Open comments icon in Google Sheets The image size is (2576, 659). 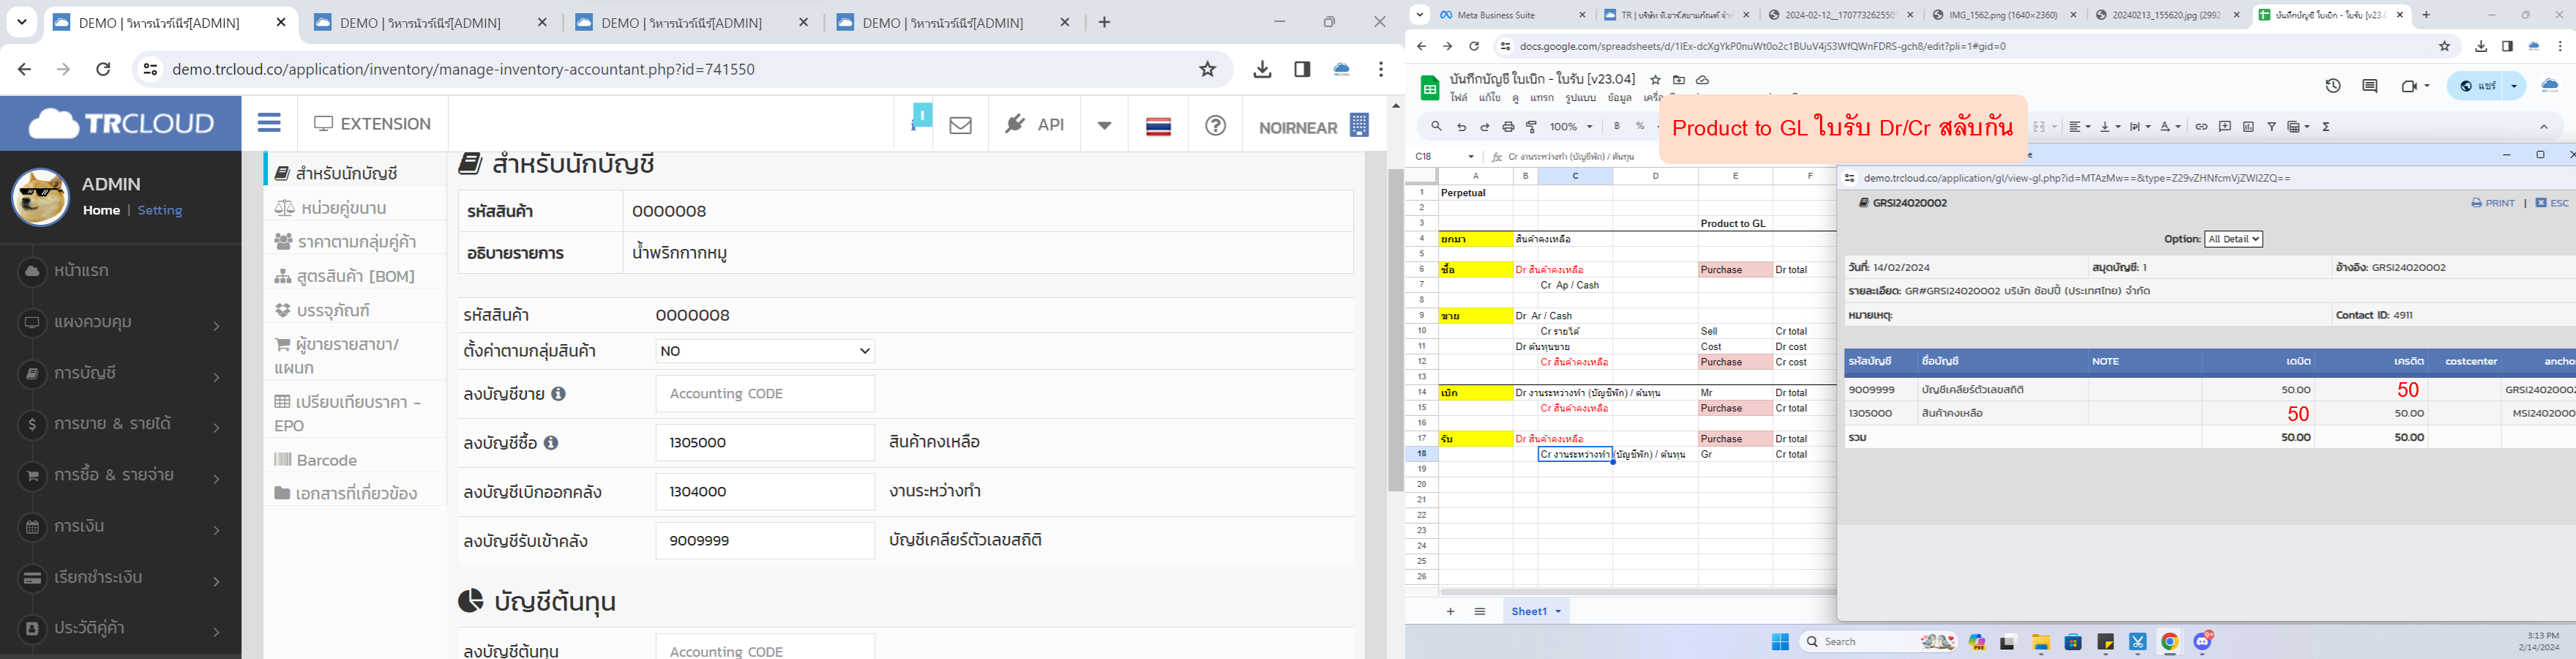(2370, 86)
